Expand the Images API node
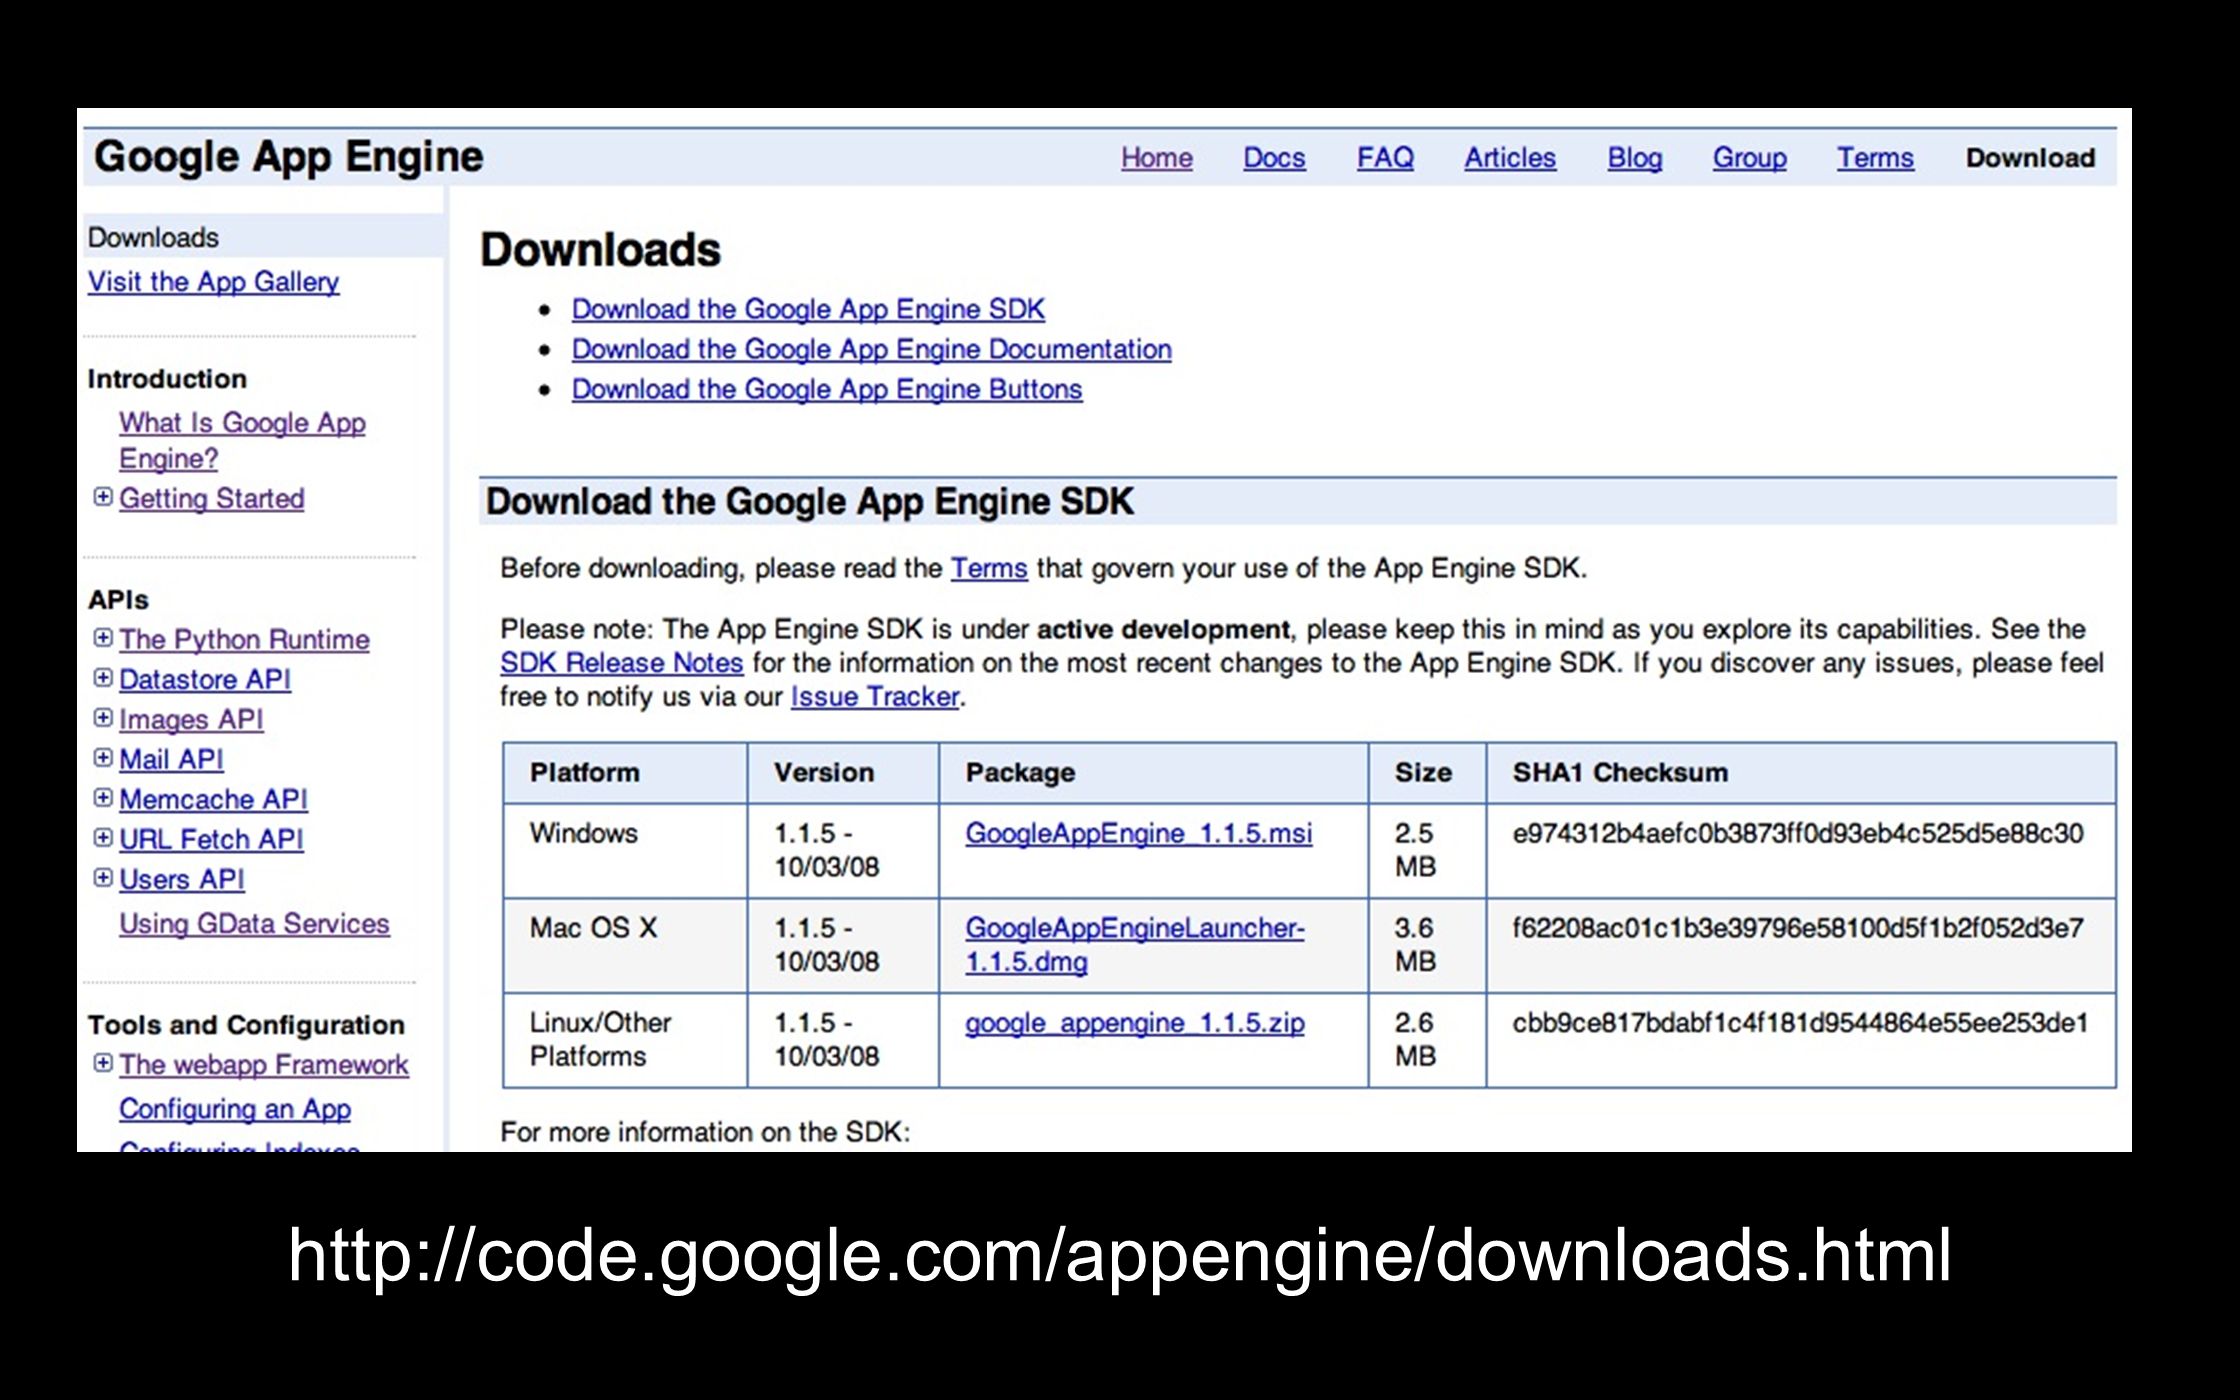Viewport: 2240px width, 1400px height. click(103, 718)
